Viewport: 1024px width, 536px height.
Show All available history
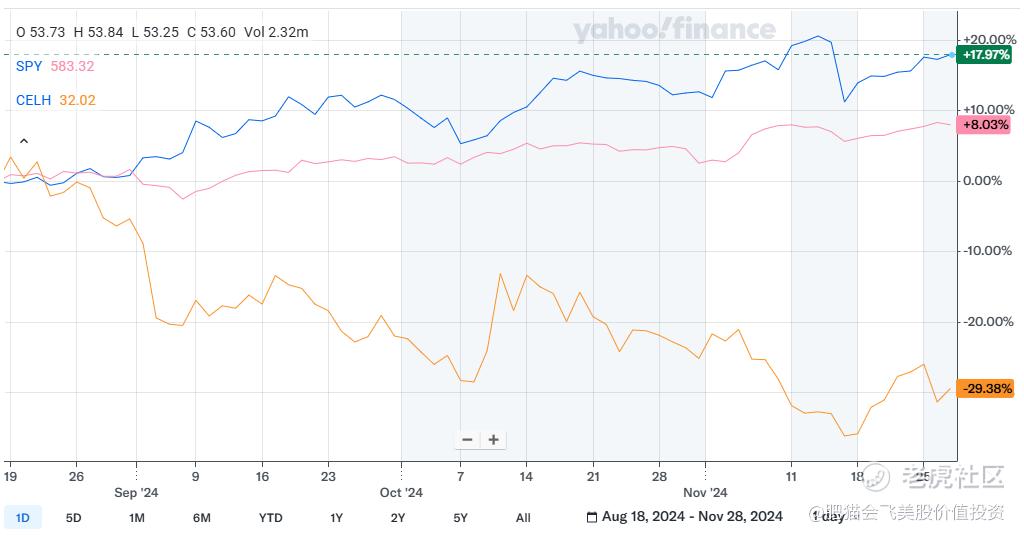tap(523, 518)
